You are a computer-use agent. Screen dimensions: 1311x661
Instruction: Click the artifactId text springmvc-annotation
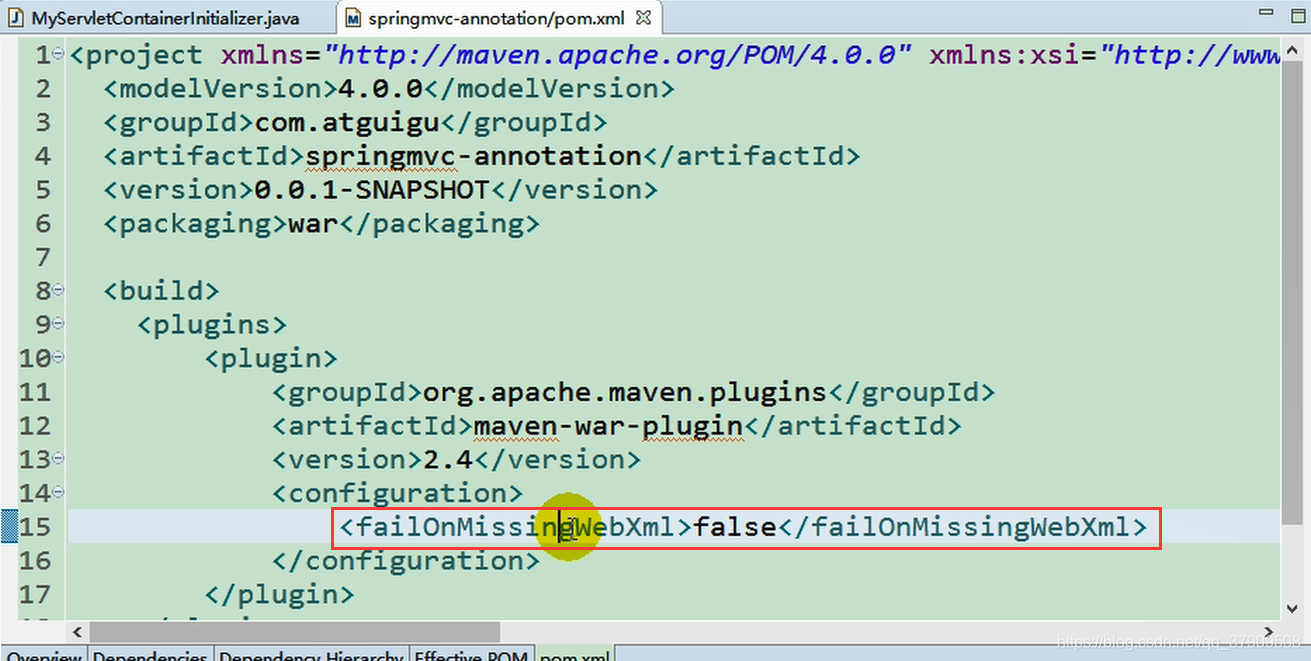tap(473, 156)
